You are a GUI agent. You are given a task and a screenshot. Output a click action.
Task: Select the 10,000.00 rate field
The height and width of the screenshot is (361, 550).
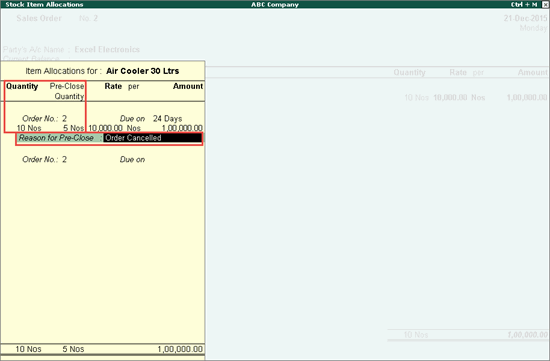105,128
